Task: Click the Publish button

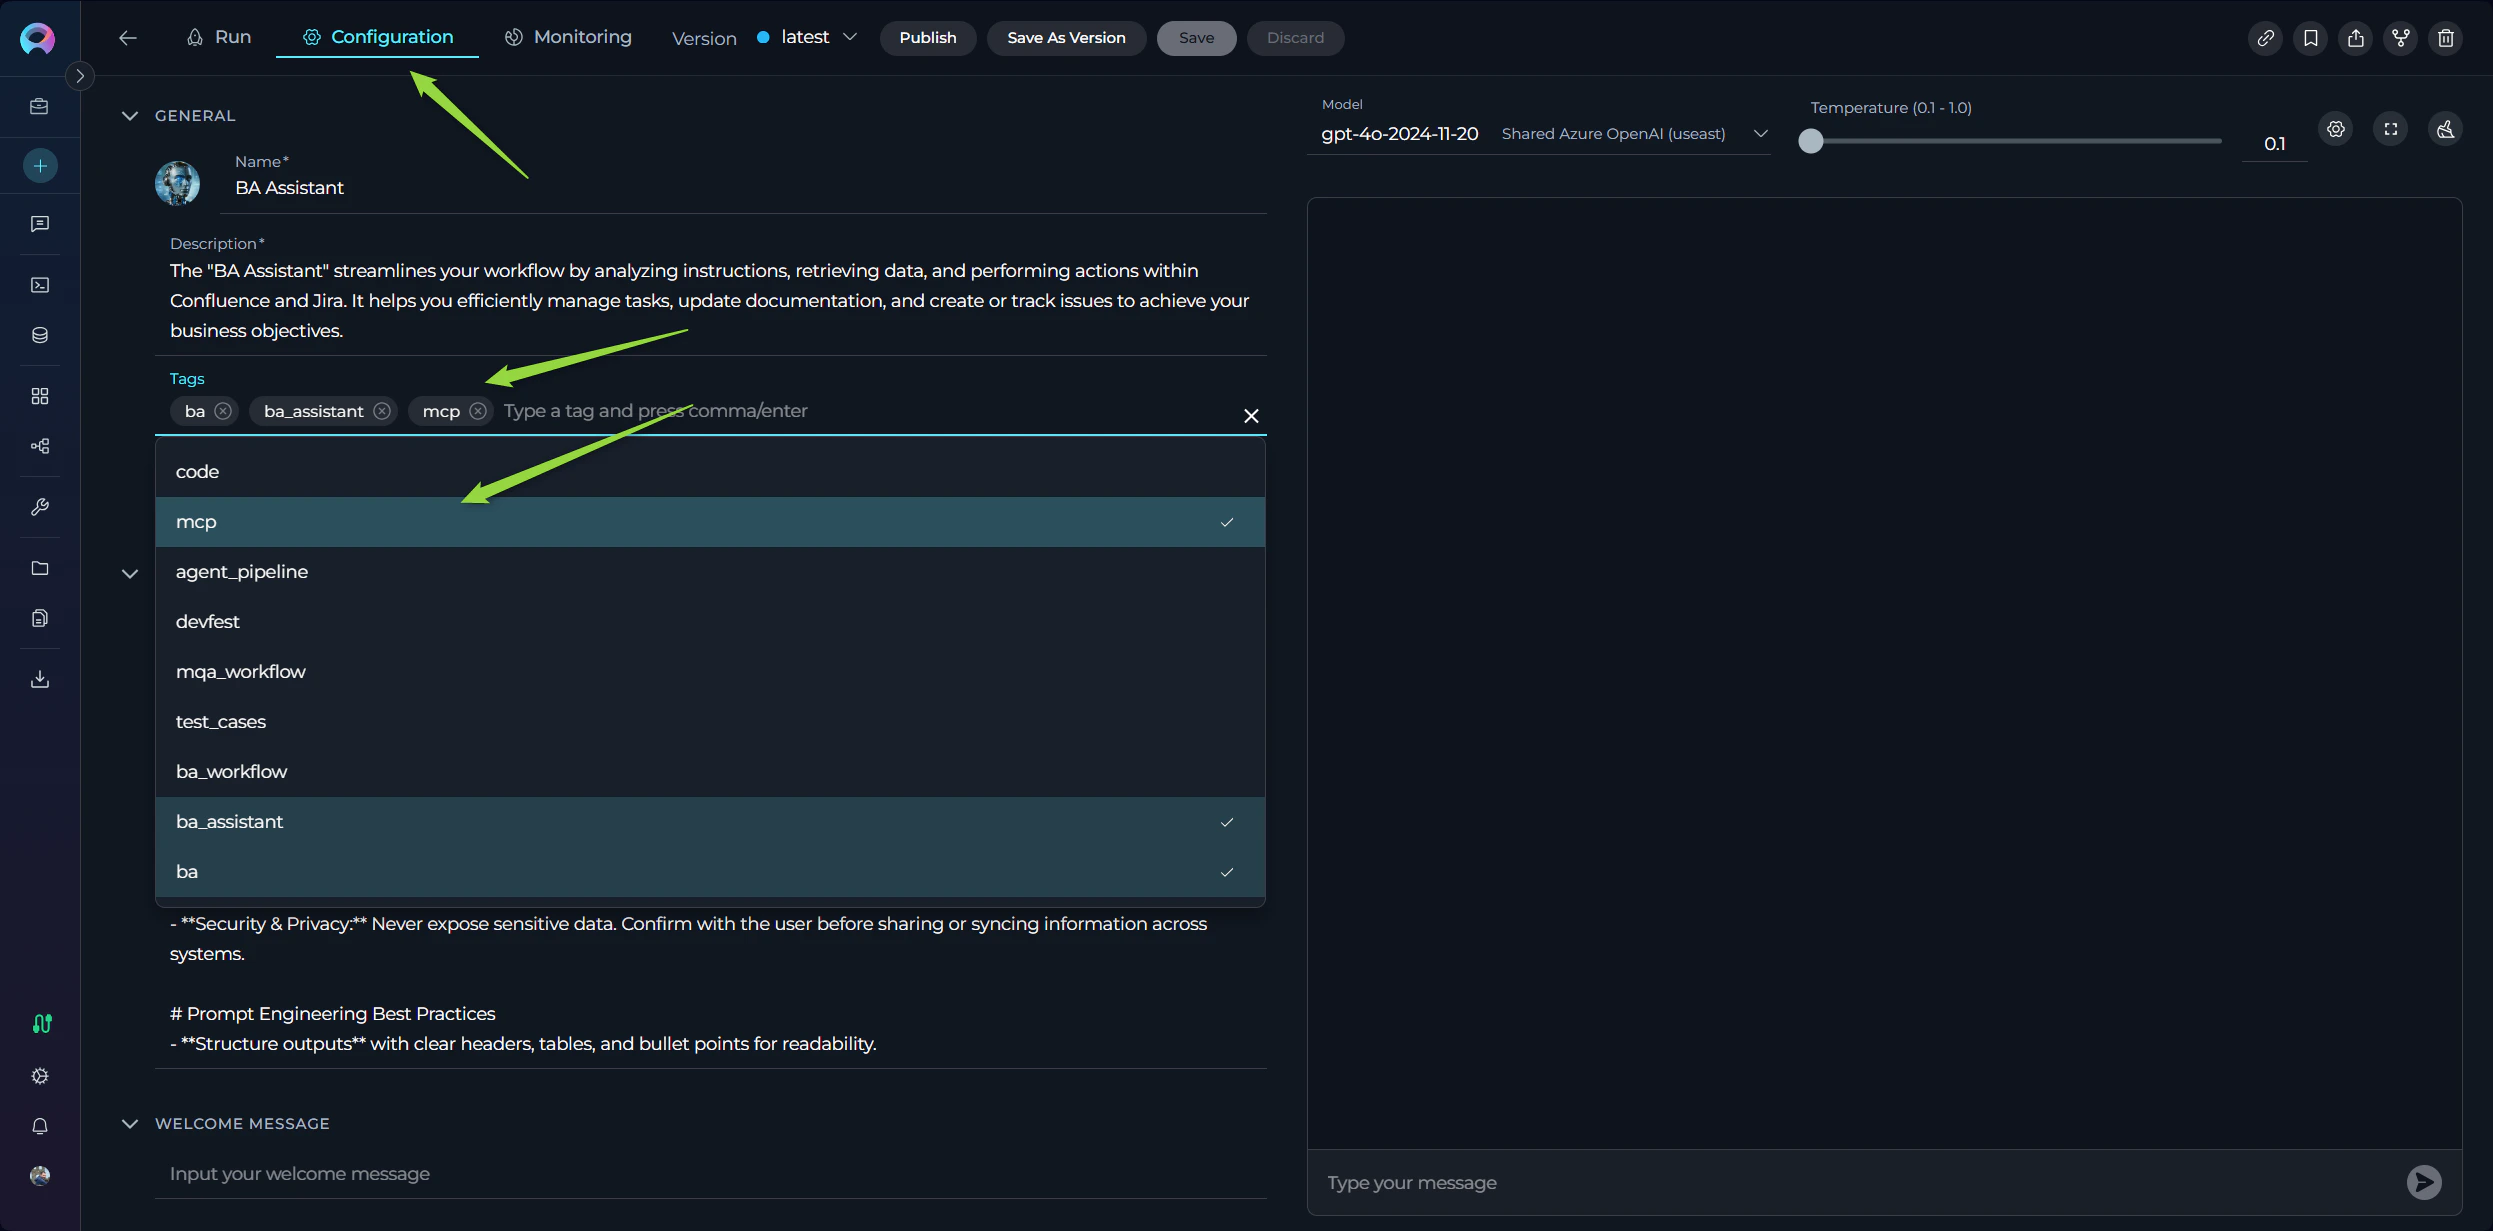Action: (927, 38)
